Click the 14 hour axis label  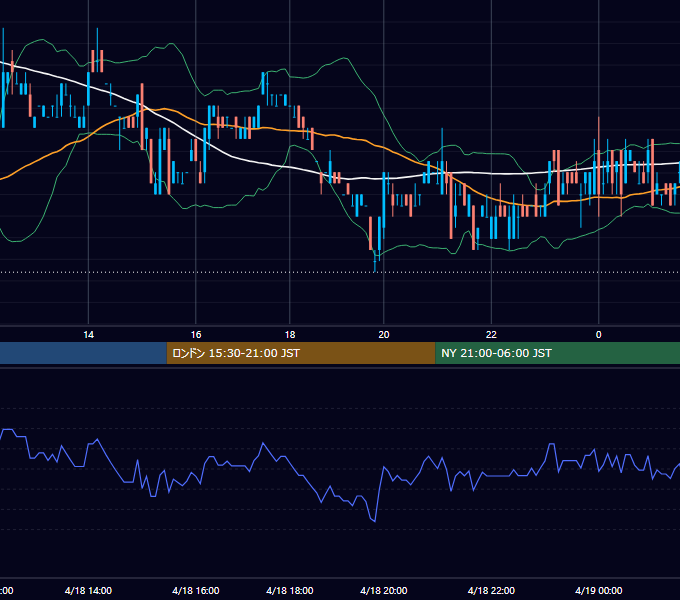pyautogui.click(x=88, y=335)
